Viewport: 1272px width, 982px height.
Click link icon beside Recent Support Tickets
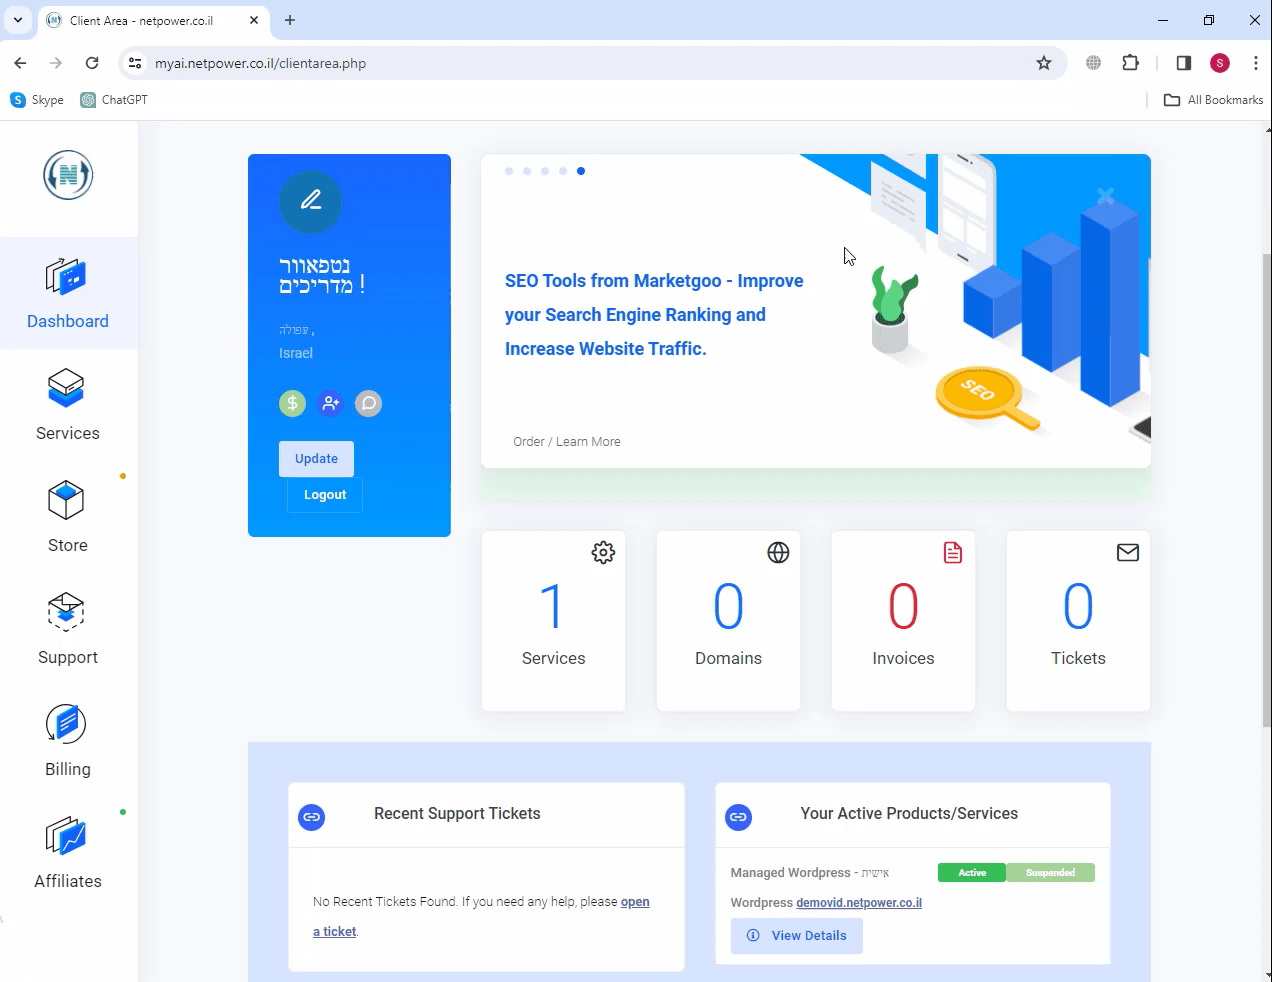312,817
